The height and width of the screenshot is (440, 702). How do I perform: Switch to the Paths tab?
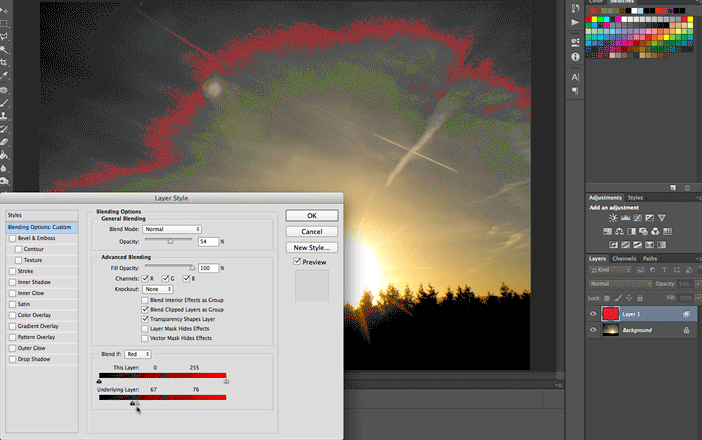click(650, 259)
